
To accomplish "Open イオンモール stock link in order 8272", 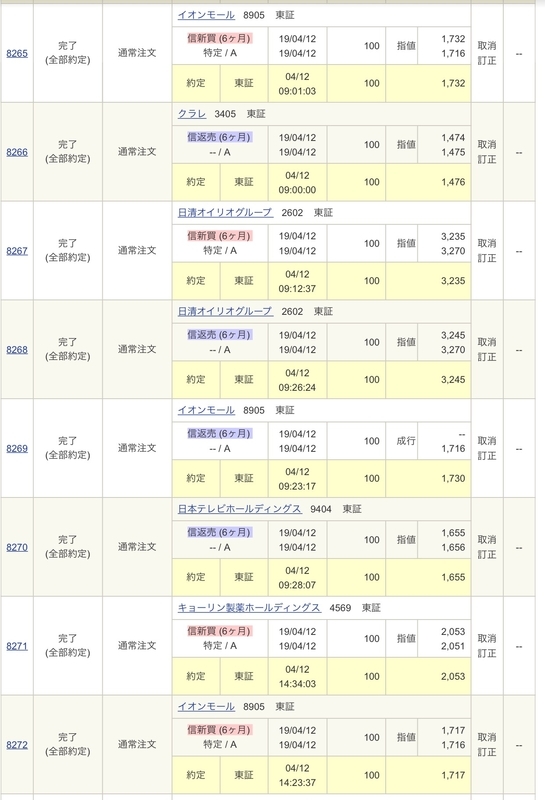I will click(x=206, y=707).
